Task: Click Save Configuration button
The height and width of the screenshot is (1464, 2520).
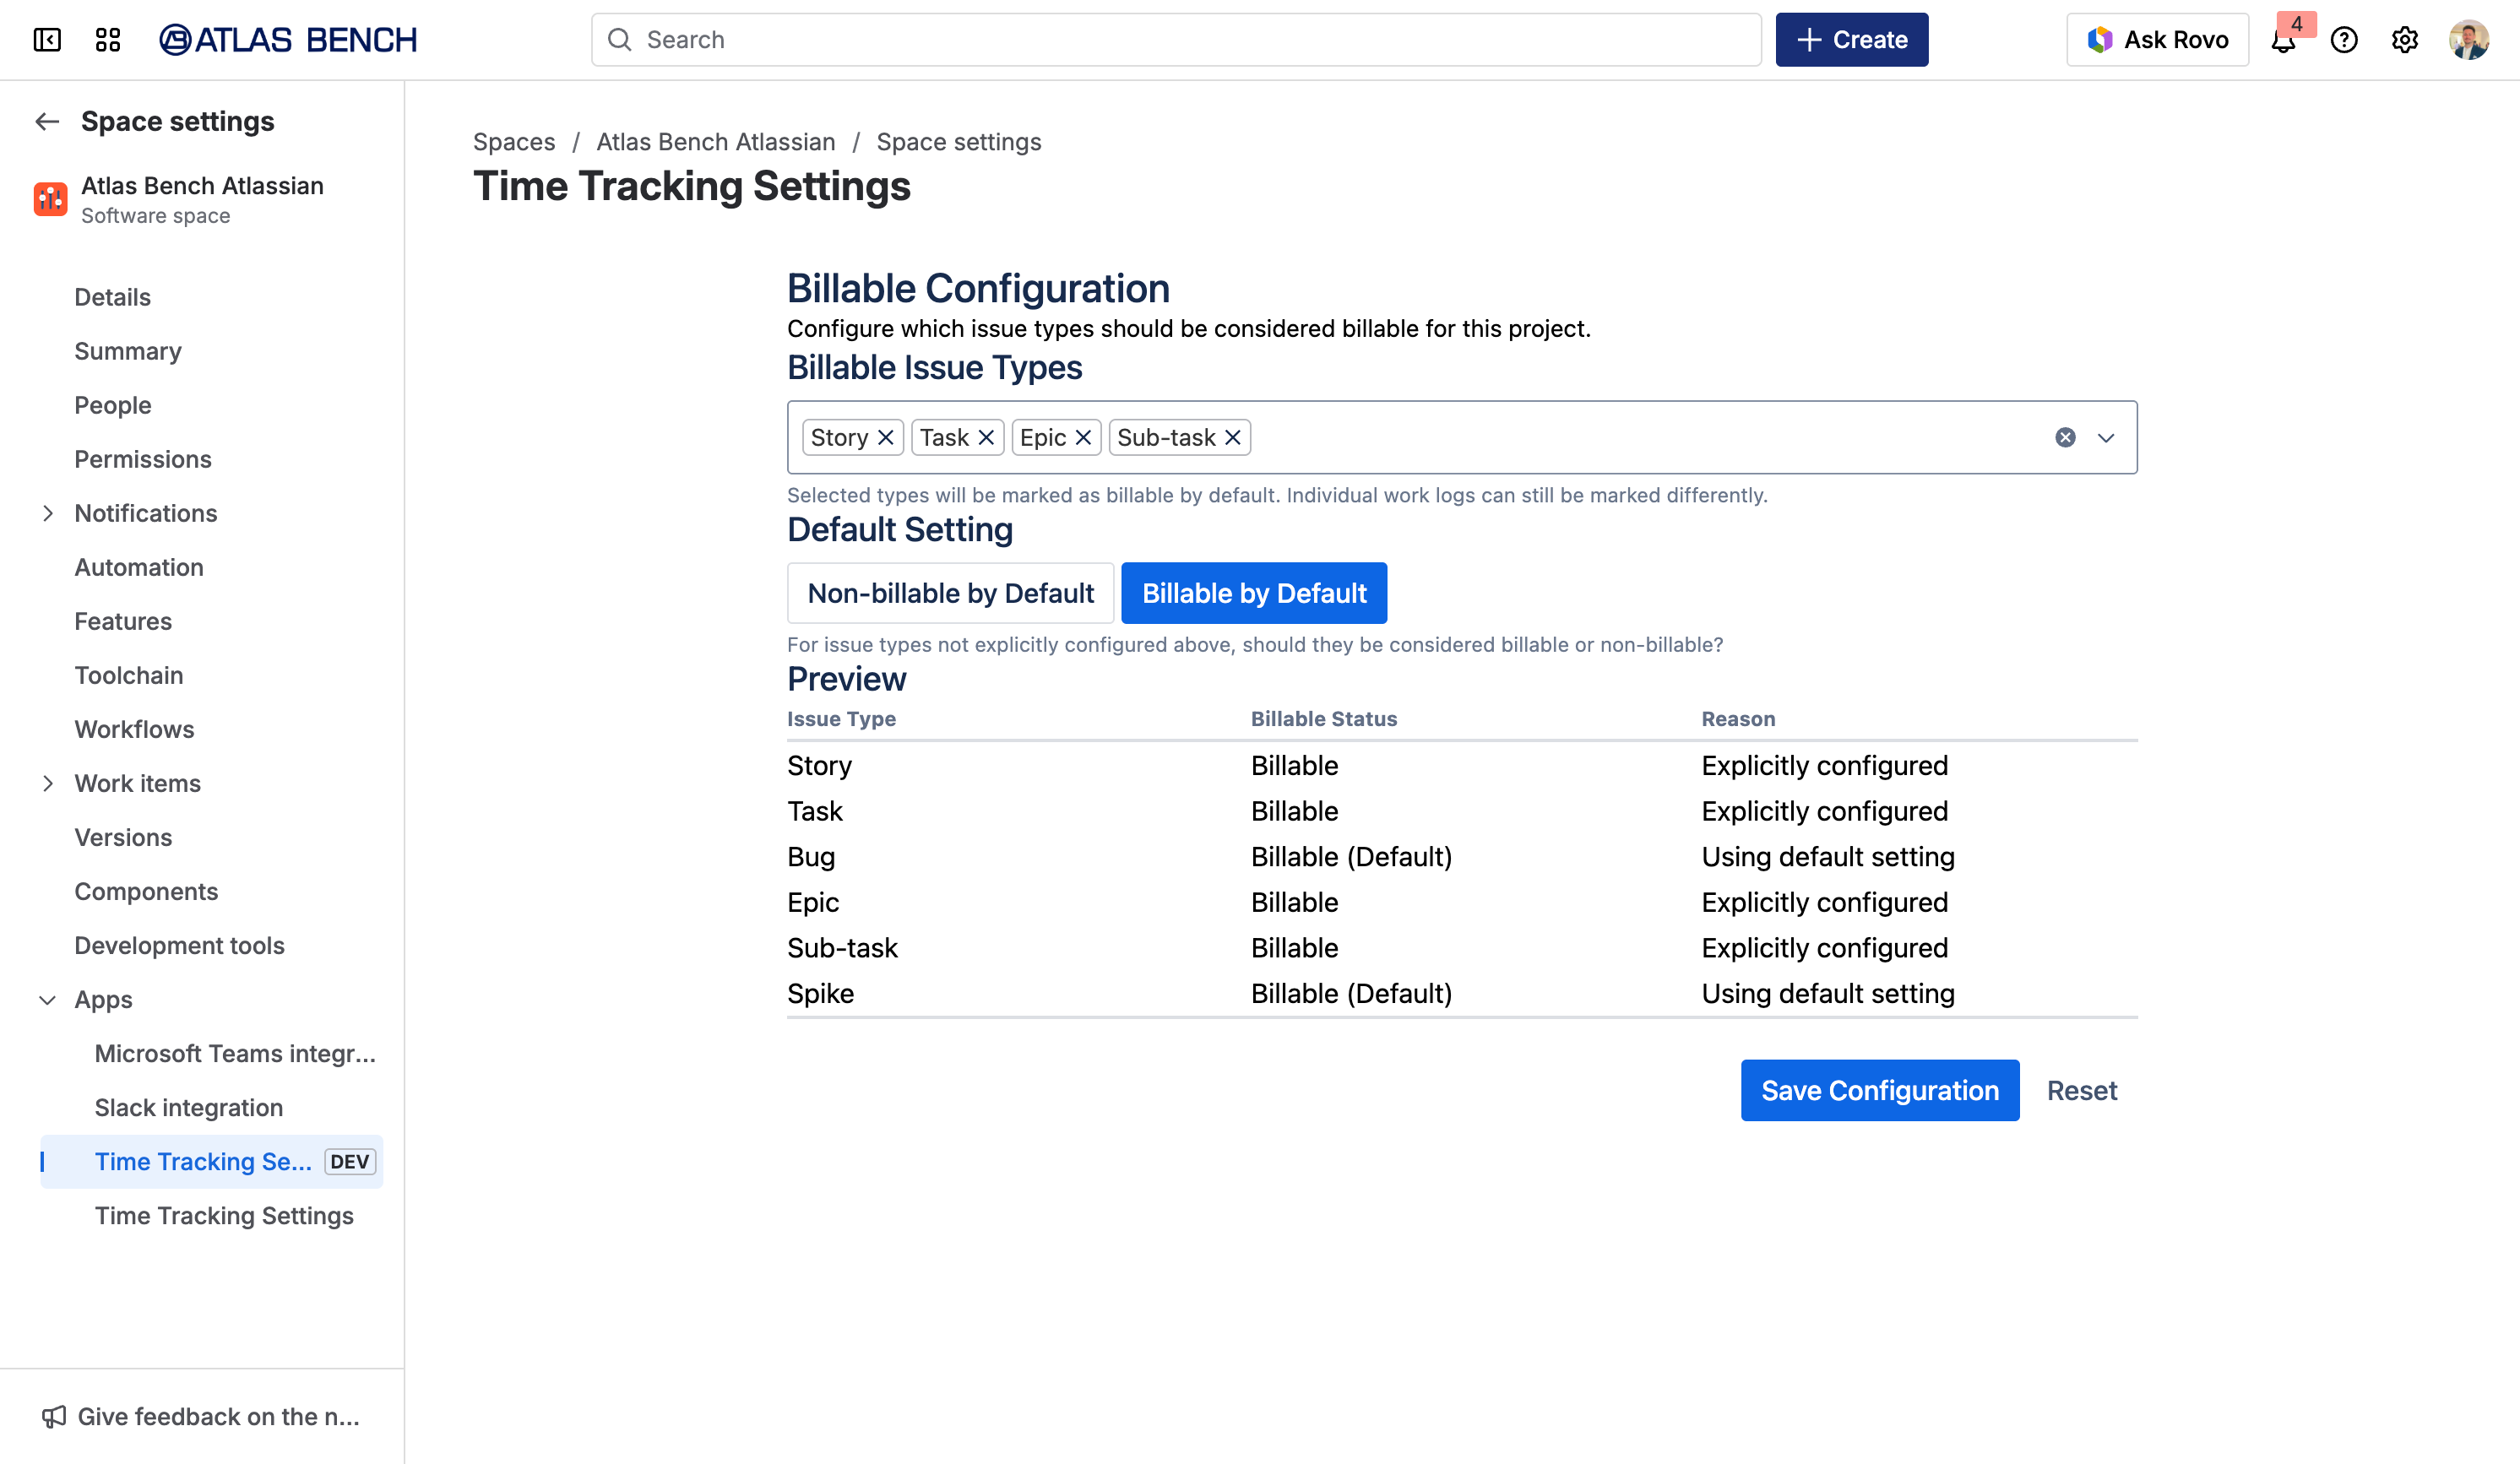Action: point(1879,1090)
